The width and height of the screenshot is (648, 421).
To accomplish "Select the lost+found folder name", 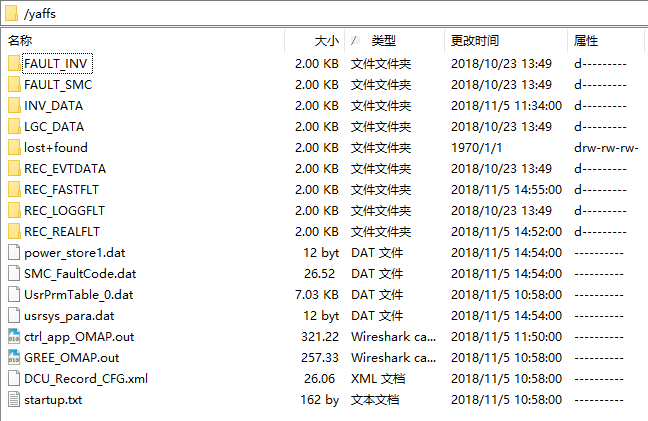I will [56, 147].
